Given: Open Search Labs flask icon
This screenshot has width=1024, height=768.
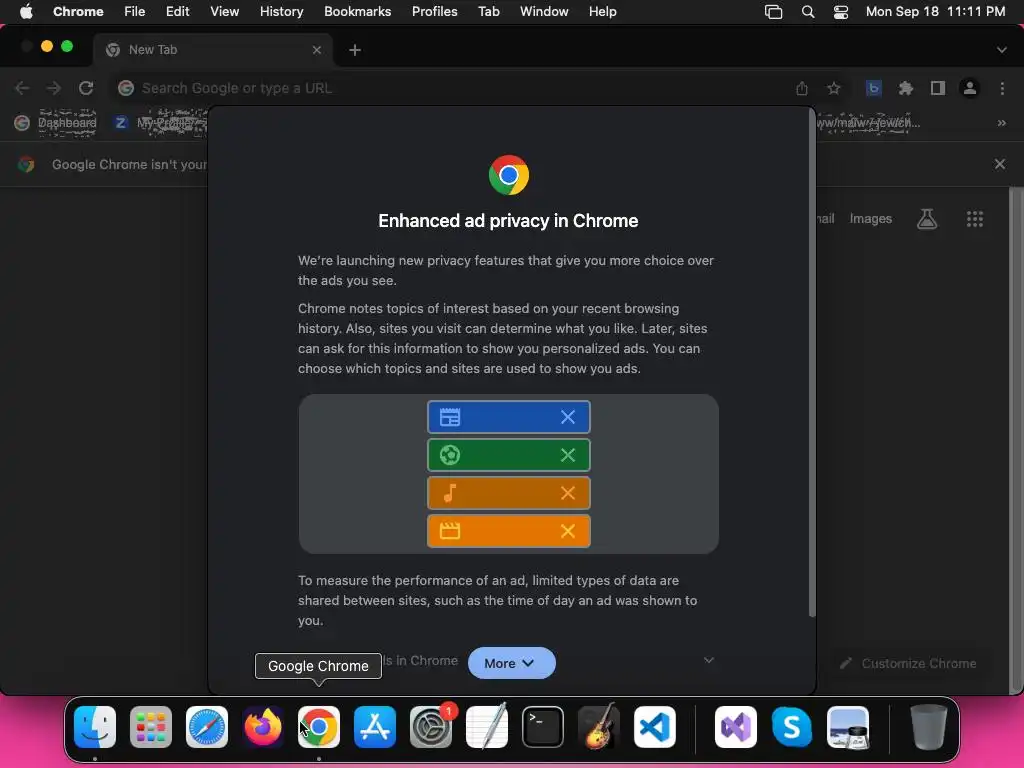Looking at the screenshot, I should pyautogui.click(x=927, y=219).
